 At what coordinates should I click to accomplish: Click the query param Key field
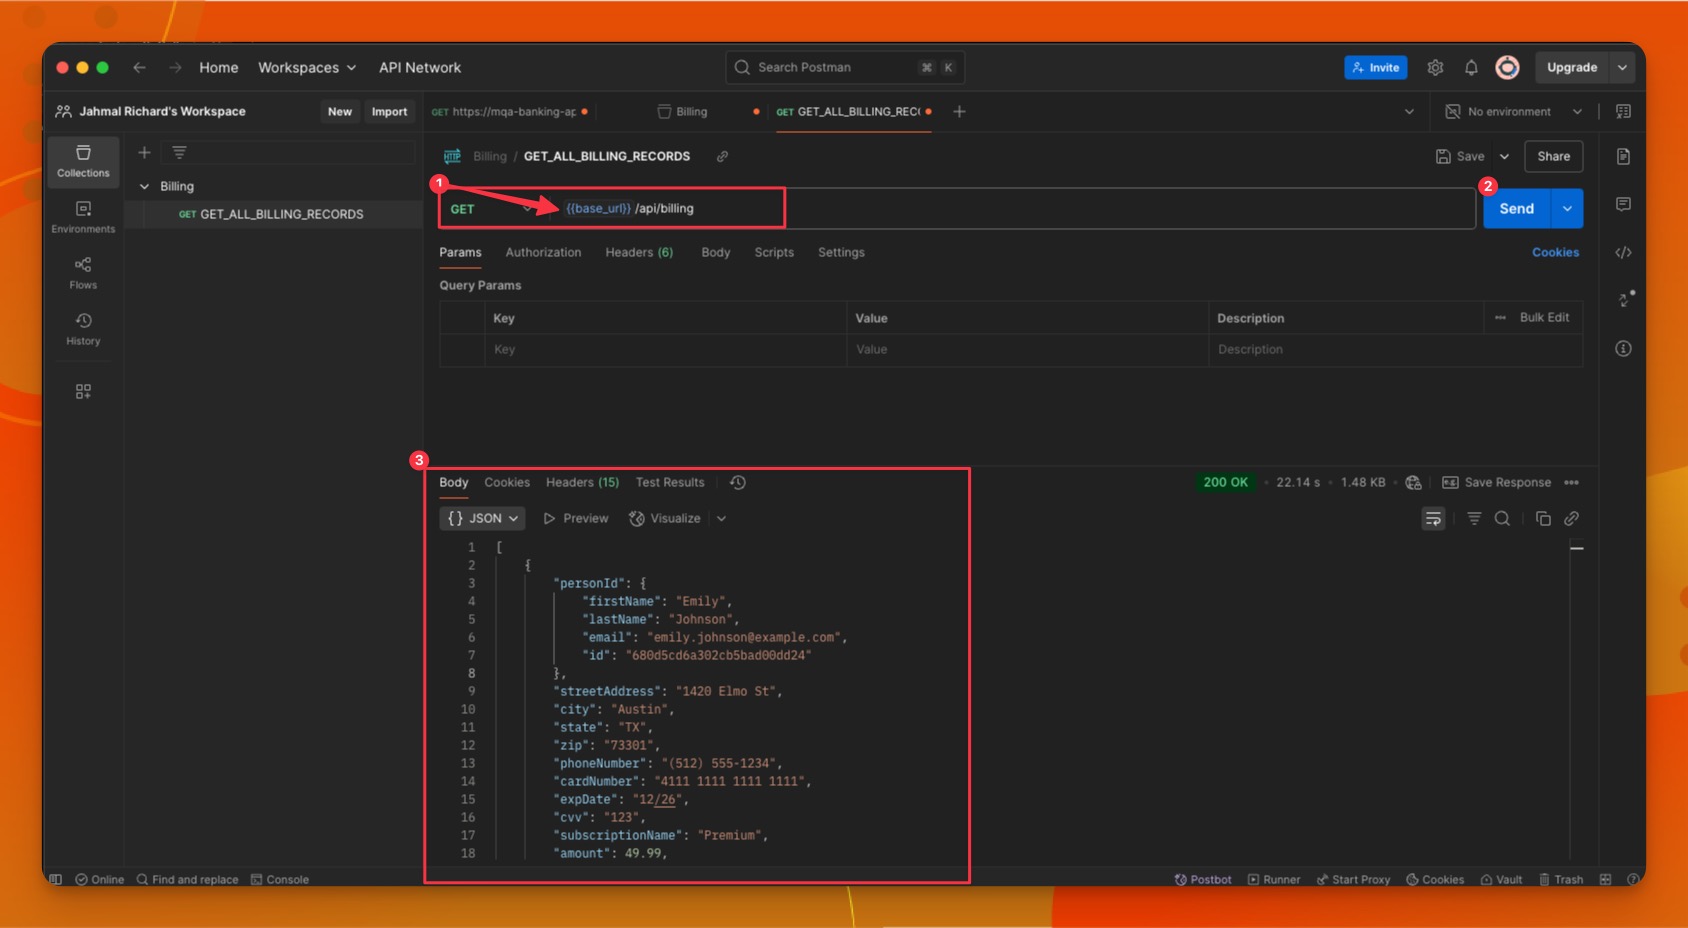pos(665,349)
